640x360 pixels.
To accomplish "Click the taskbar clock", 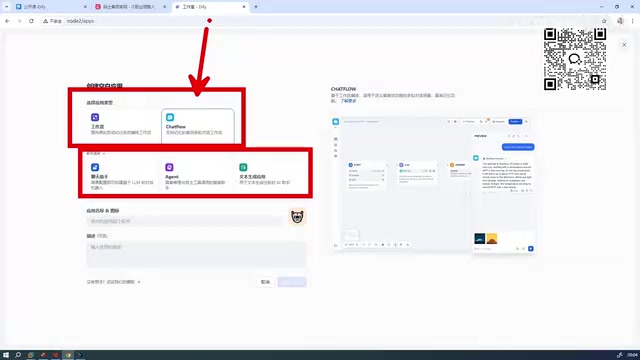I will (633, 355).
